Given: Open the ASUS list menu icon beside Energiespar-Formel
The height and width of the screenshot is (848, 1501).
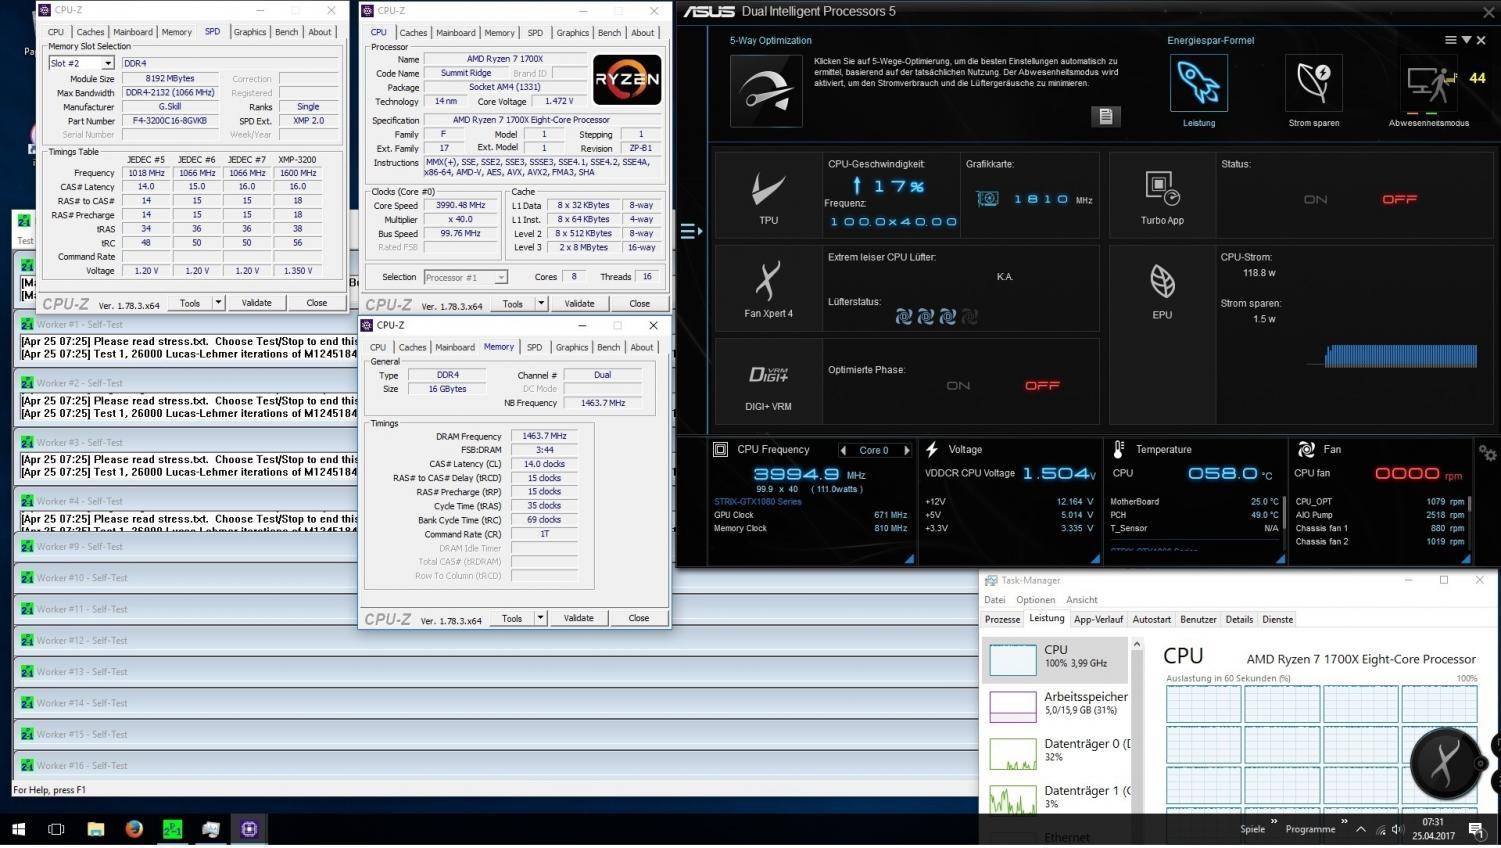Looking at the screenshot, I should point(1450,40).
